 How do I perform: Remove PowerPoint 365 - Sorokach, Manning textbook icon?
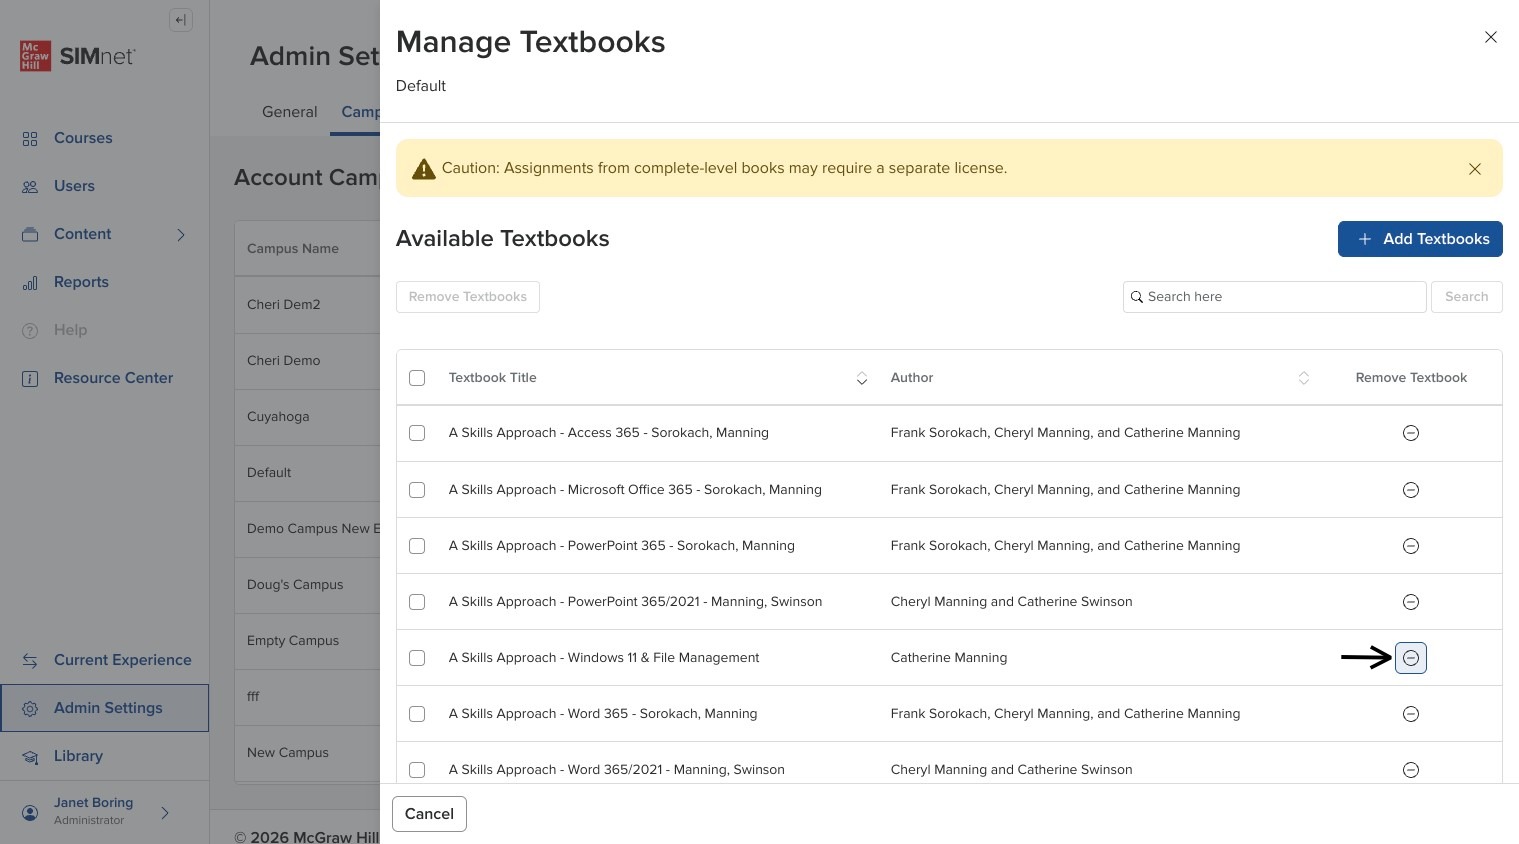pyautogui.click(x=1410, y=546)
